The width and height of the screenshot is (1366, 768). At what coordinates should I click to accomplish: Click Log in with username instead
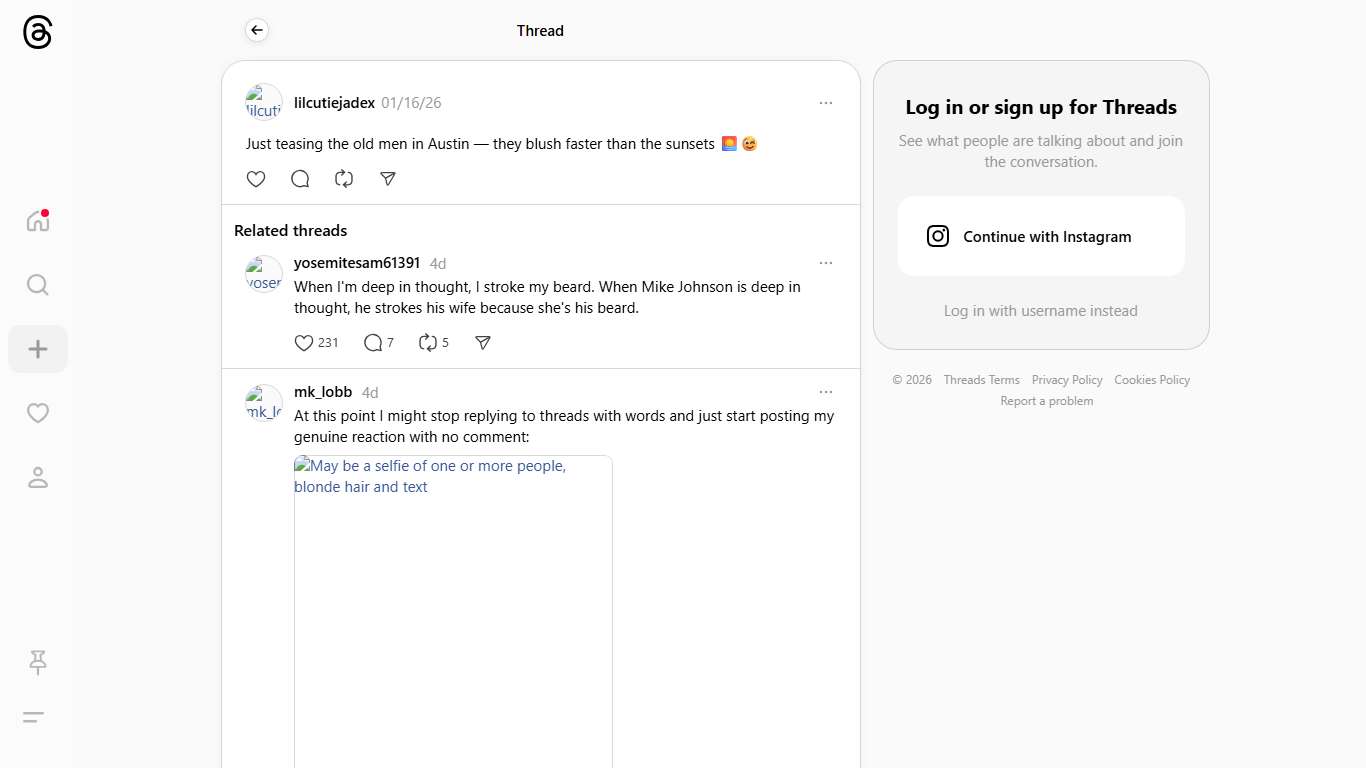pos(1040,311)
